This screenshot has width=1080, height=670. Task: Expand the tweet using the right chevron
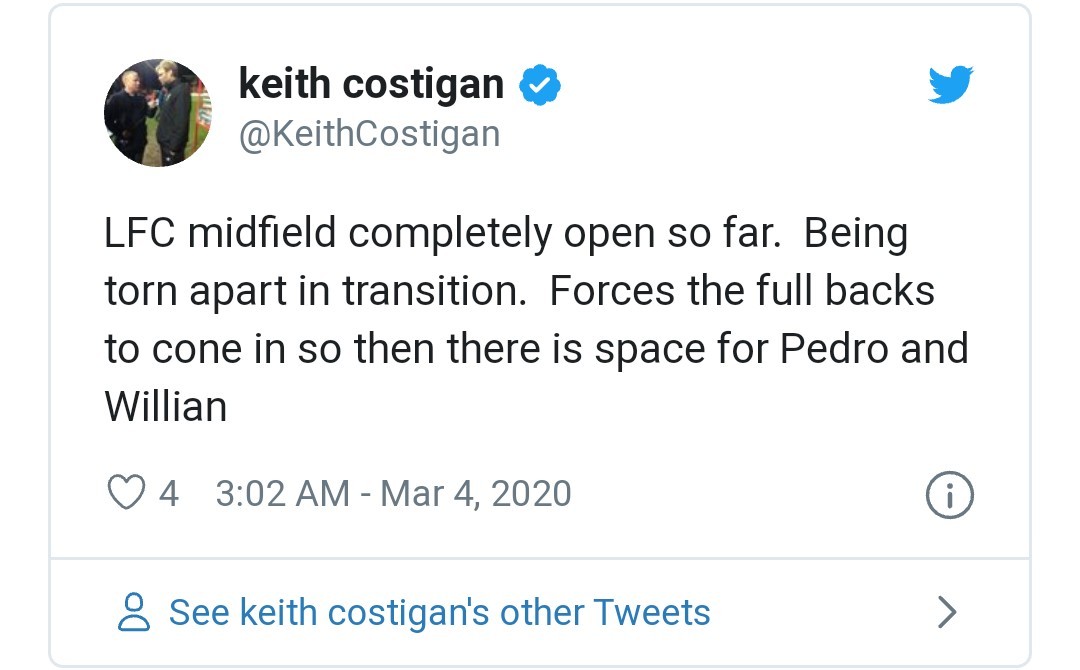click(946, 611)
